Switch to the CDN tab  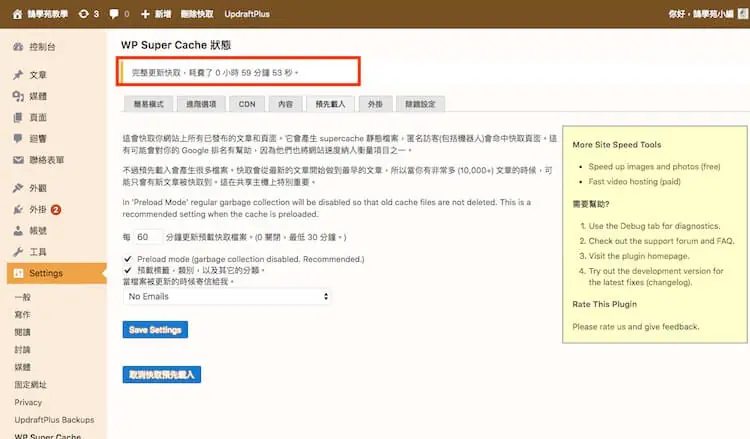(x=247, y=104)
